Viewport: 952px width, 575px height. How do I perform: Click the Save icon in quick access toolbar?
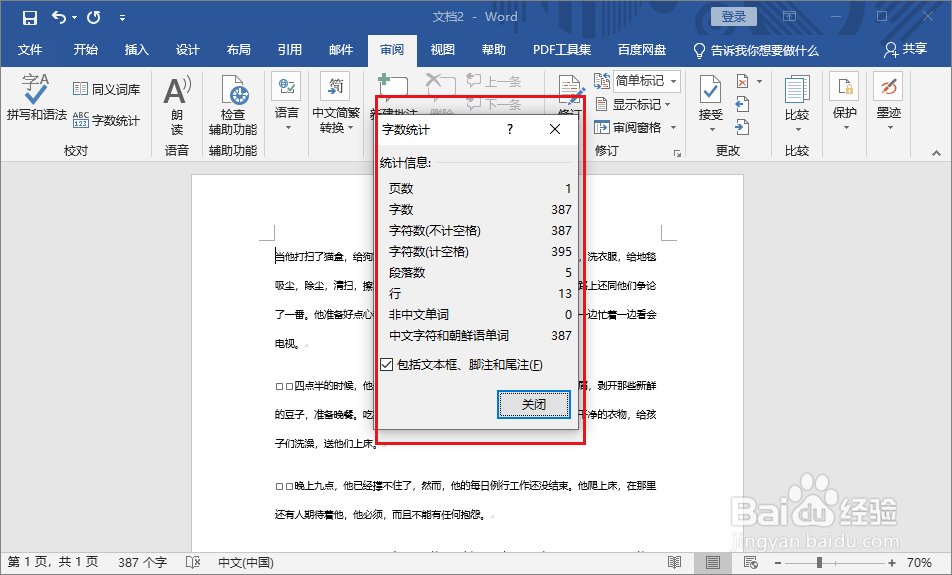(x=30, y=18)
